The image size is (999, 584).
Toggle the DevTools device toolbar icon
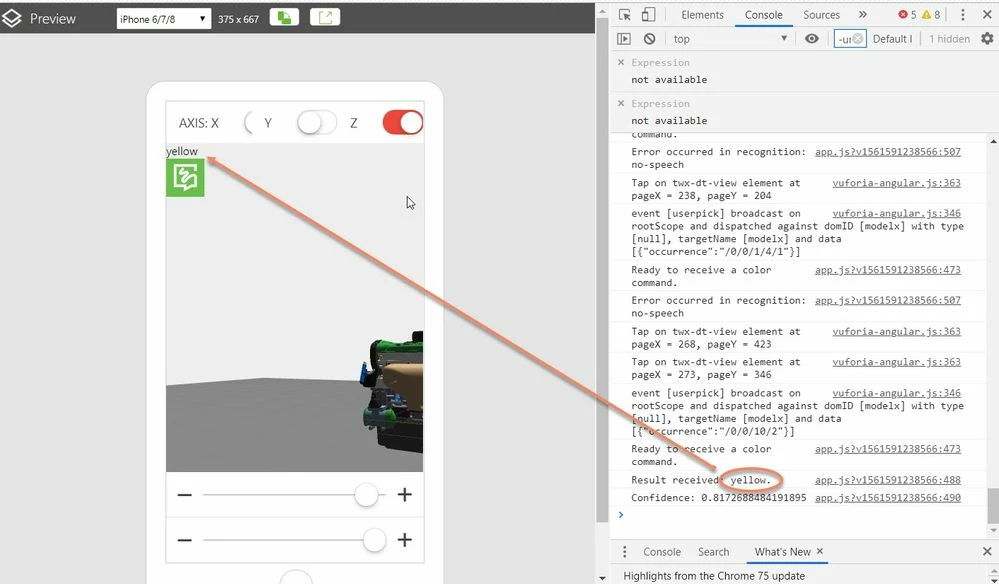click(648, 15)
